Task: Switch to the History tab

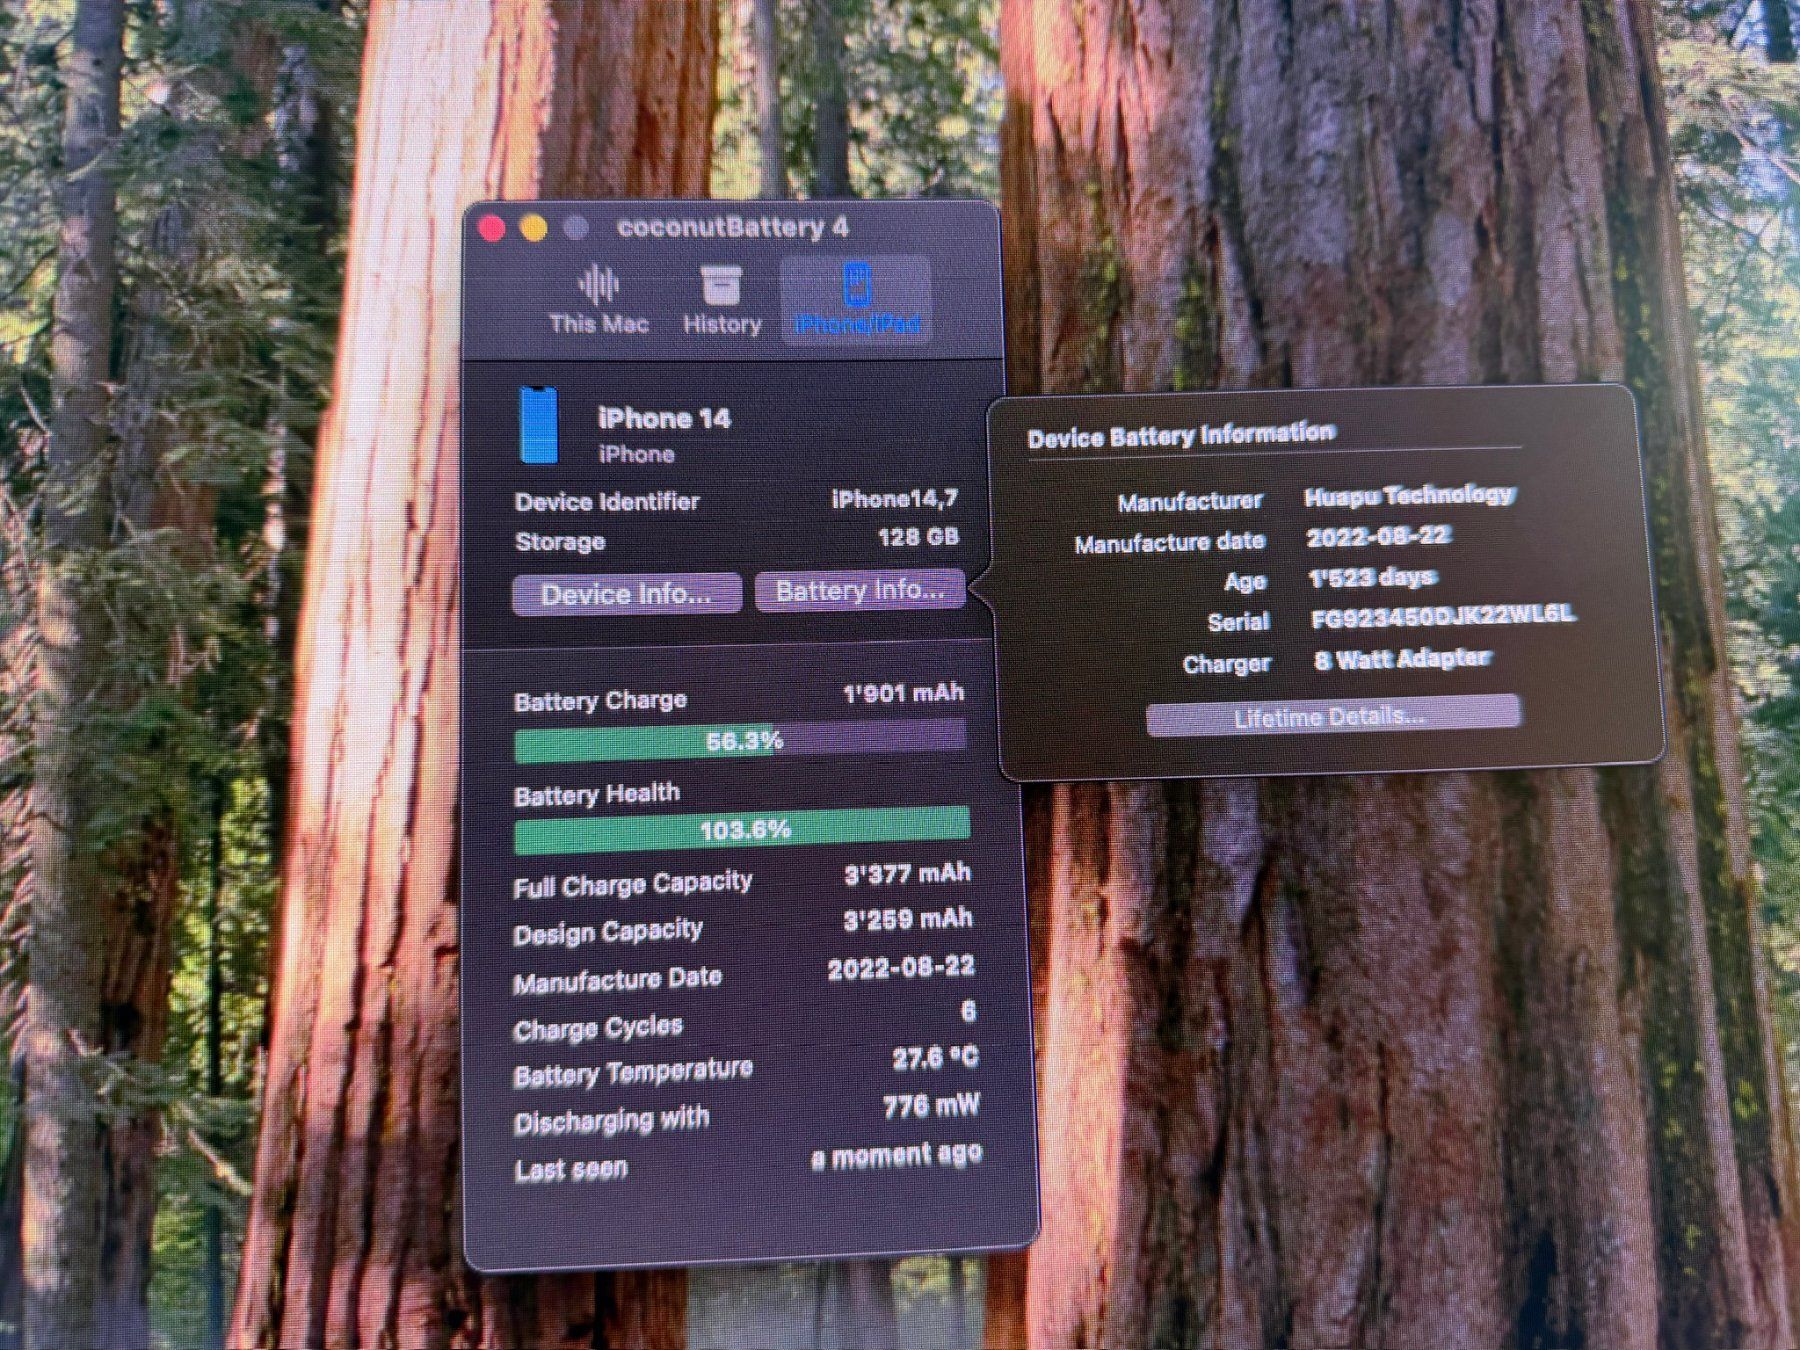Action: [721, 299]
